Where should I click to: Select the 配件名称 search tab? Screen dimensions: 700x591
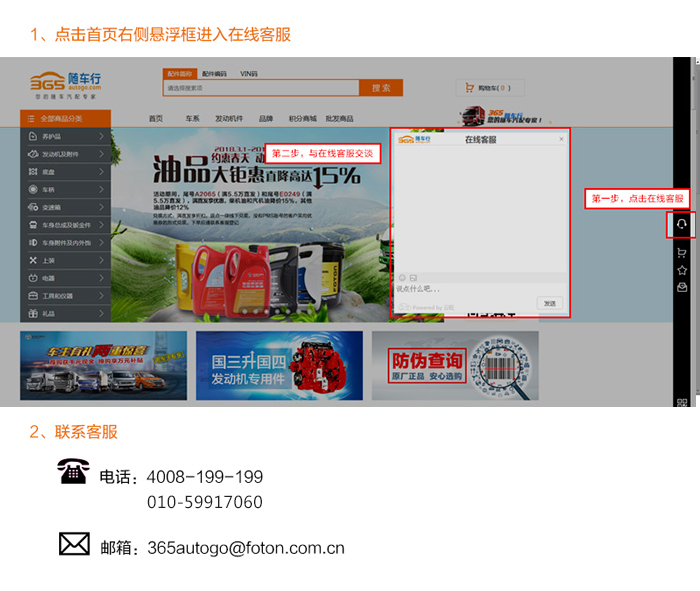click(x=180, y=74)
